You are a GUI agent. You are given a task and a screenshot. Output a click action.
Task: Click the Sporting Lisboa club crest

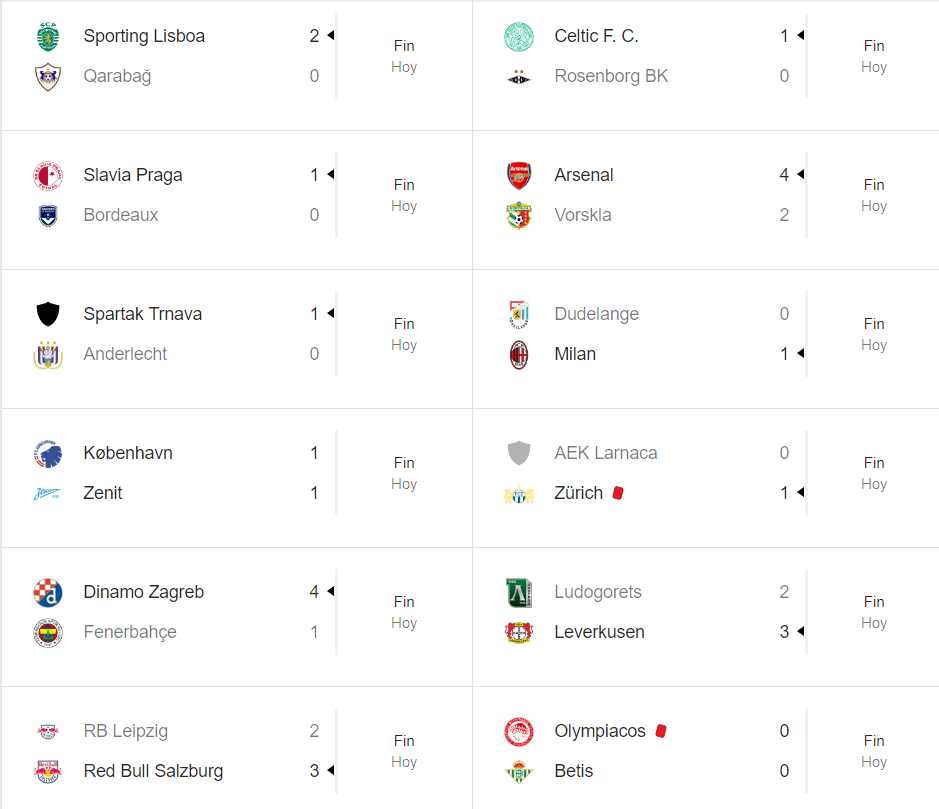point(47,37)
